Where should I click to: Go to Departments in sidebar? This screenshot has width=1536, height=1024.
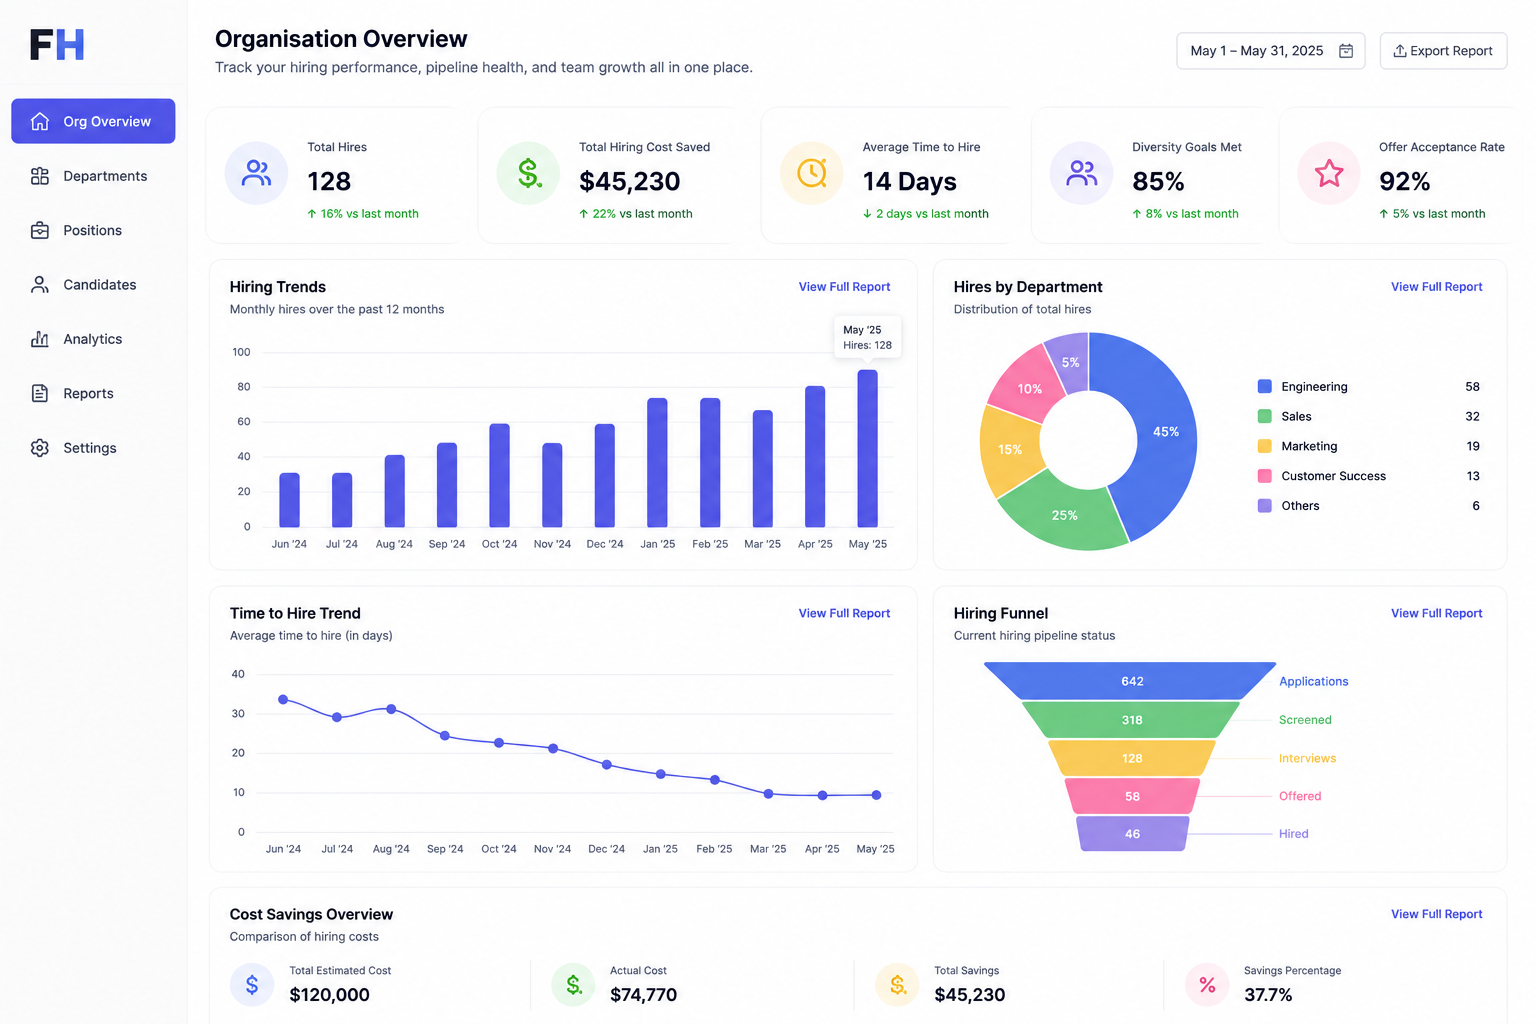pos(93,176)
